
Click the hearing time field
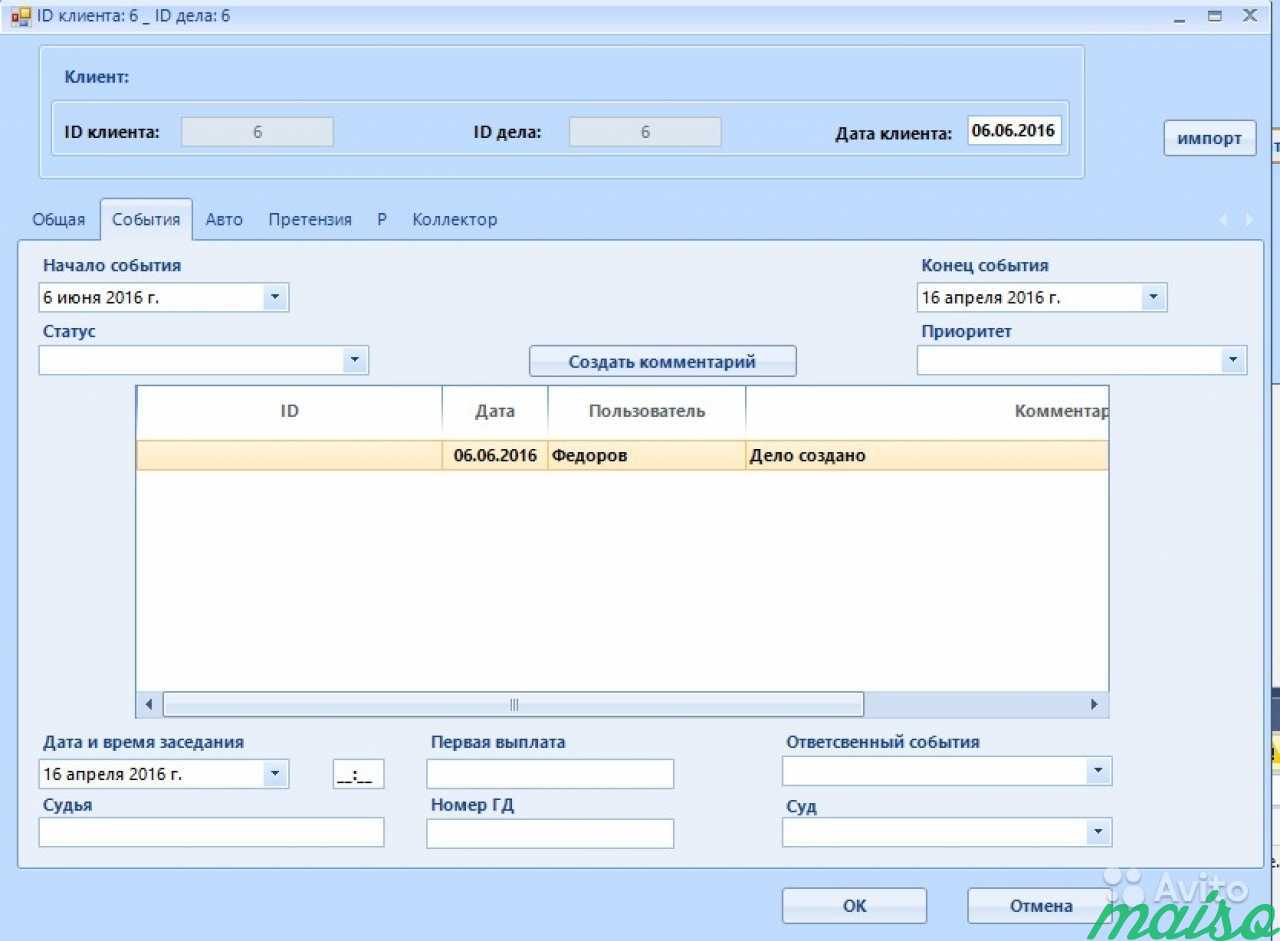[x=359, y=775]
